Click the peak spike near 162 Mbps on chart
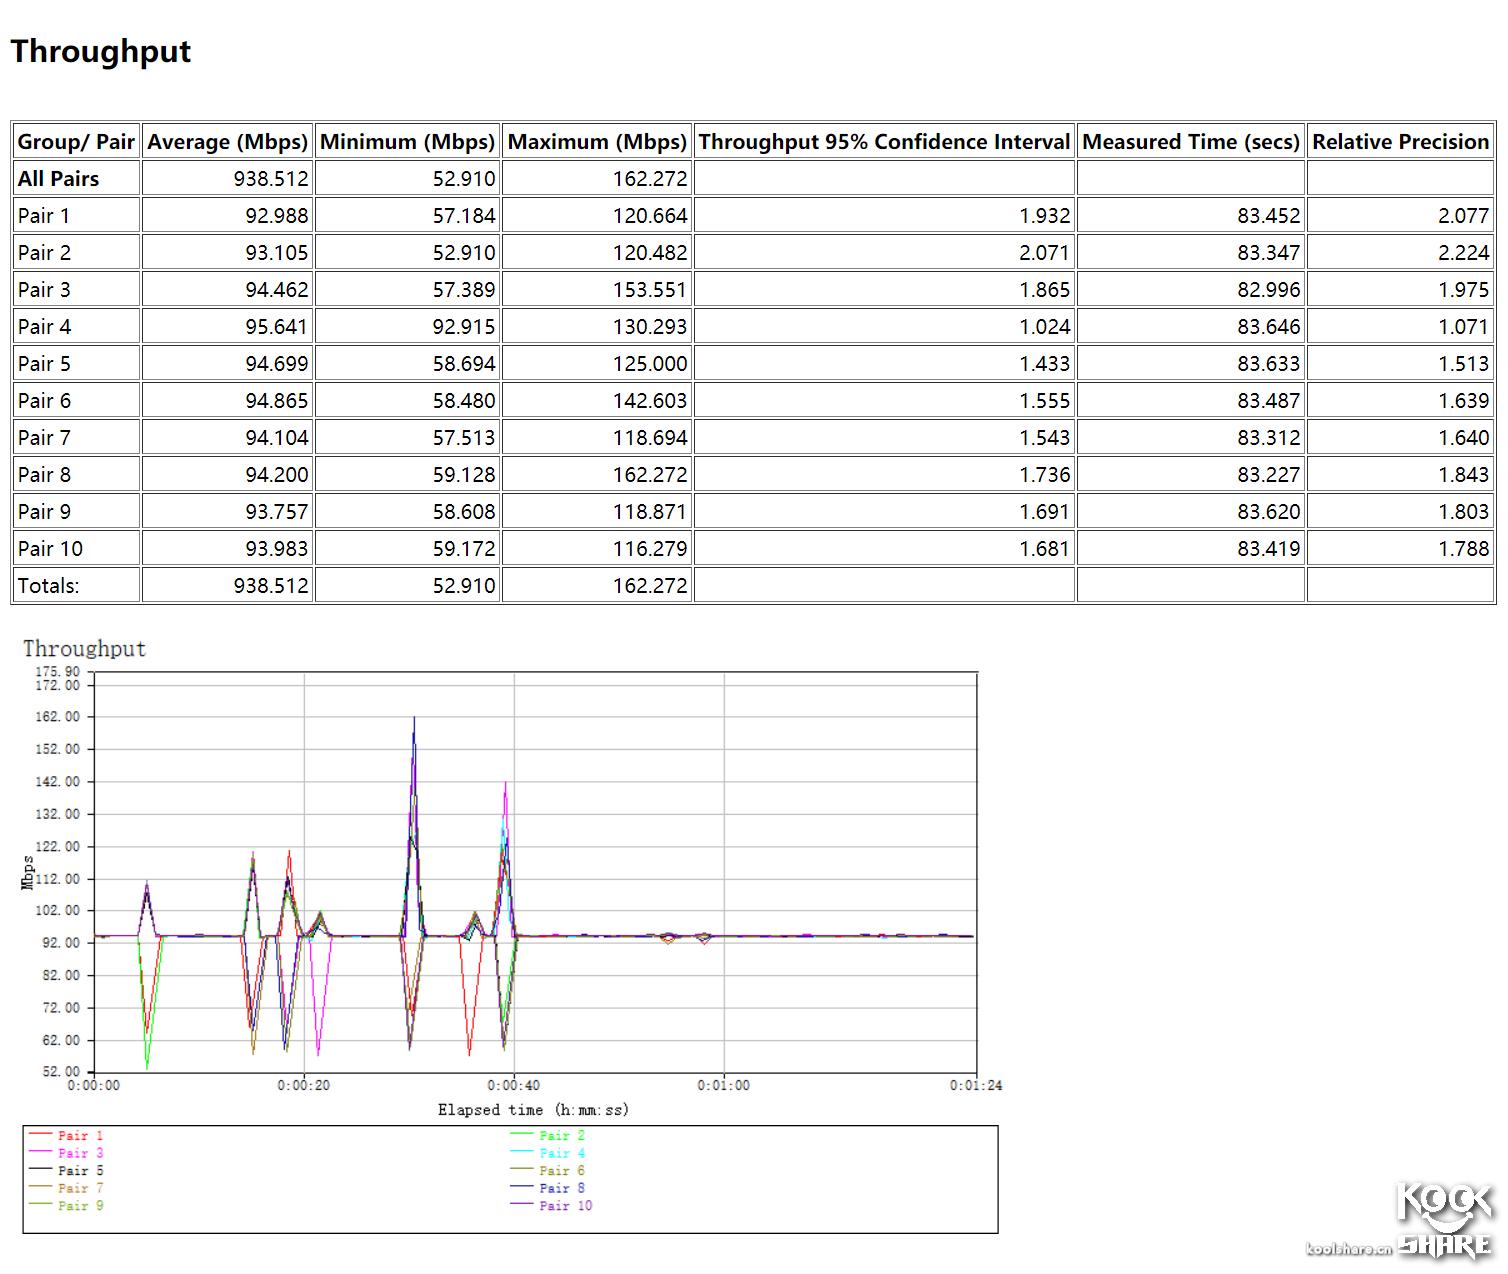1508x1274 pixels. [414, 716]
